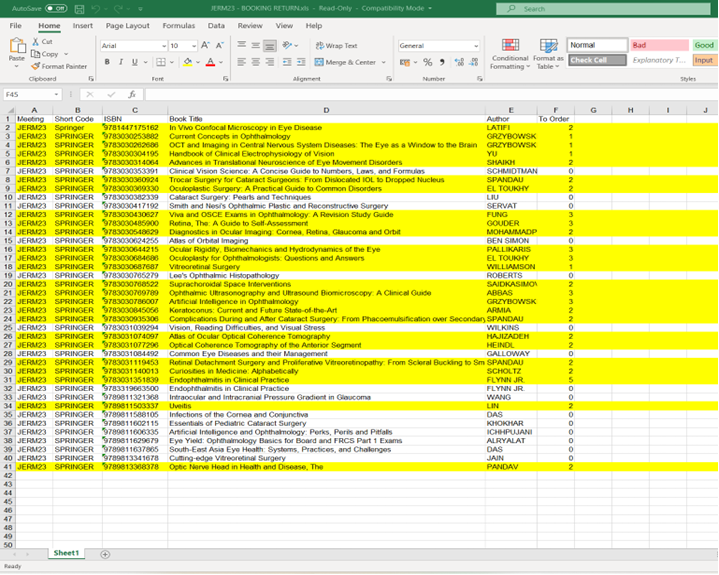Viewport: 719px width, 575px height.
Task: Toggle Italic formatting
Action: 121,62
